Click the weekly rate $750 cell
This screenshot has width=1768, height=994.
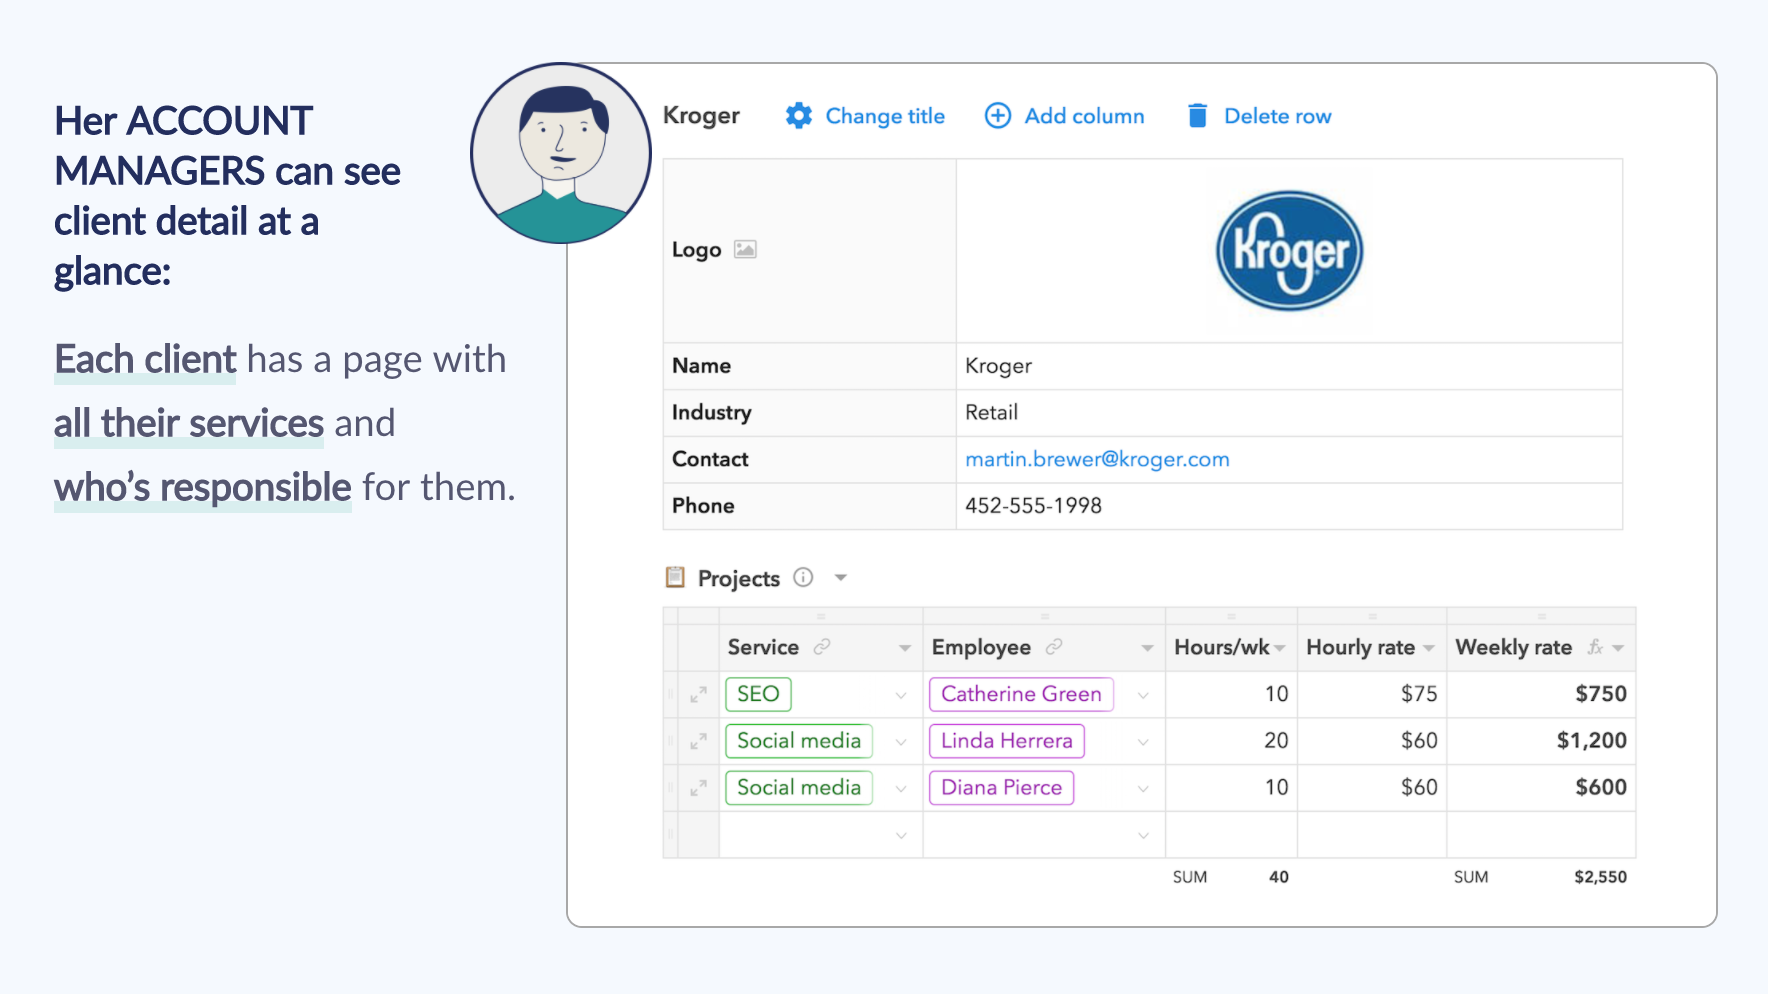pyautogui.click(x=1541, y=694)
